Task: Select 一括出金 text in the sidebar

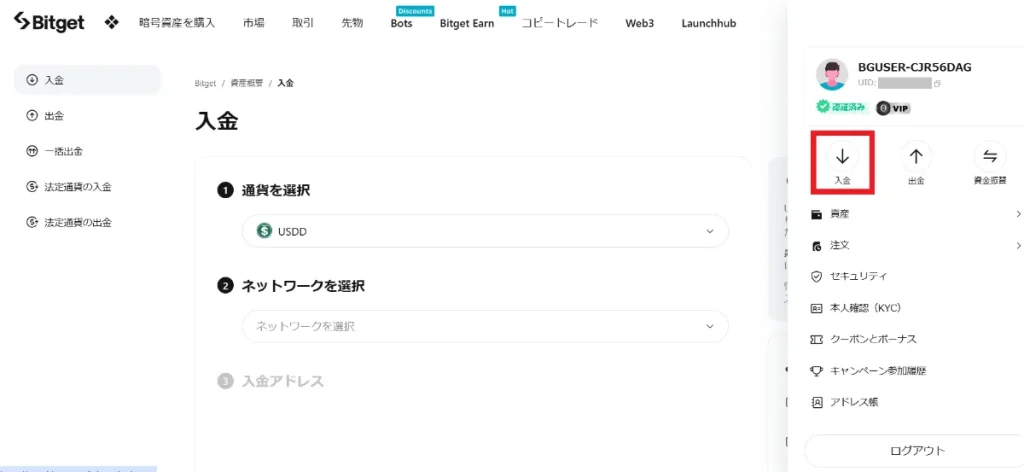Action: coord(63,151)
